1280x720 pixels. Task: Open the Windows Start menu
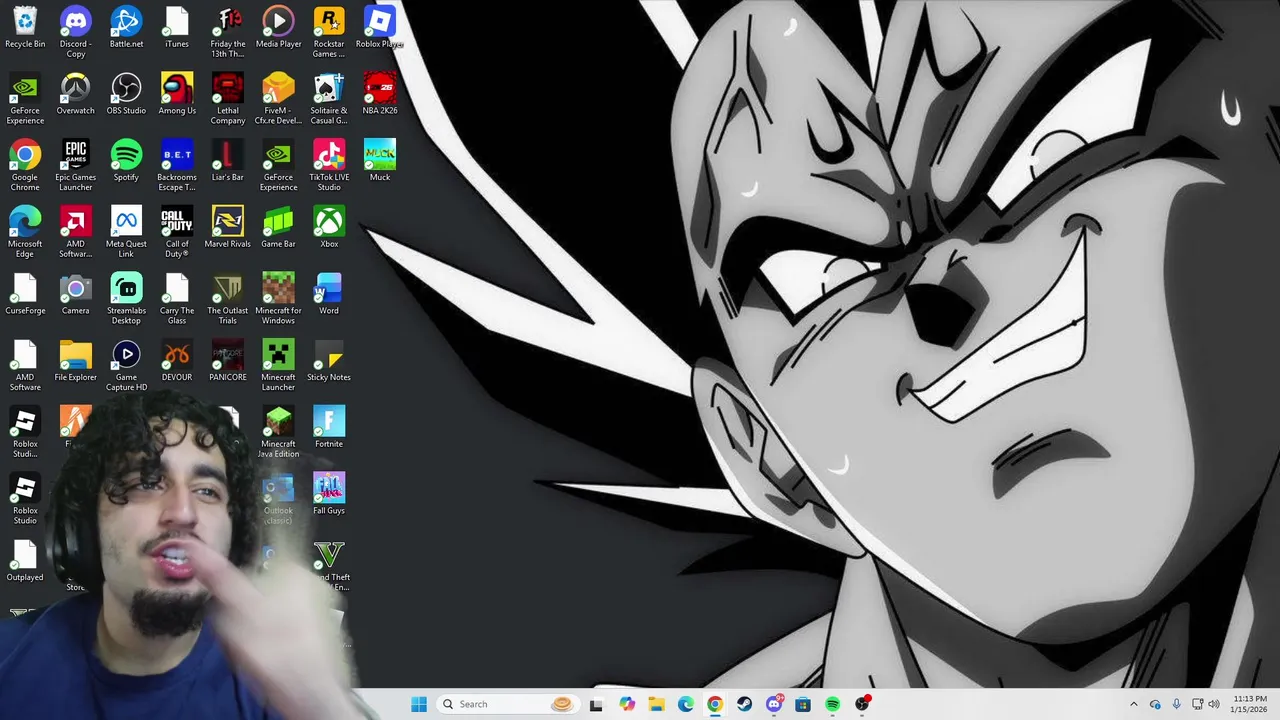(419, 704)
